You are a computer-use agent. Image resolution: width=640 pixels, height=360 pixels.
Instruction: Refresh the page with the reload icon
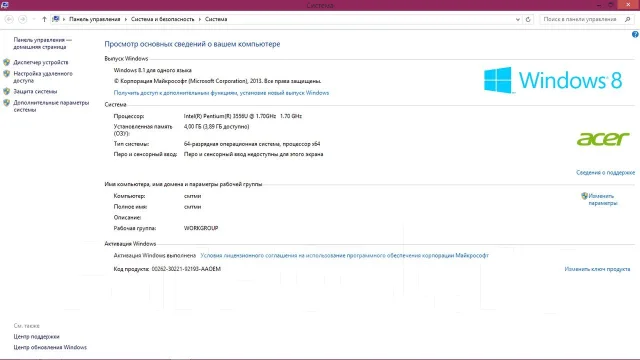tap(528, 19)
